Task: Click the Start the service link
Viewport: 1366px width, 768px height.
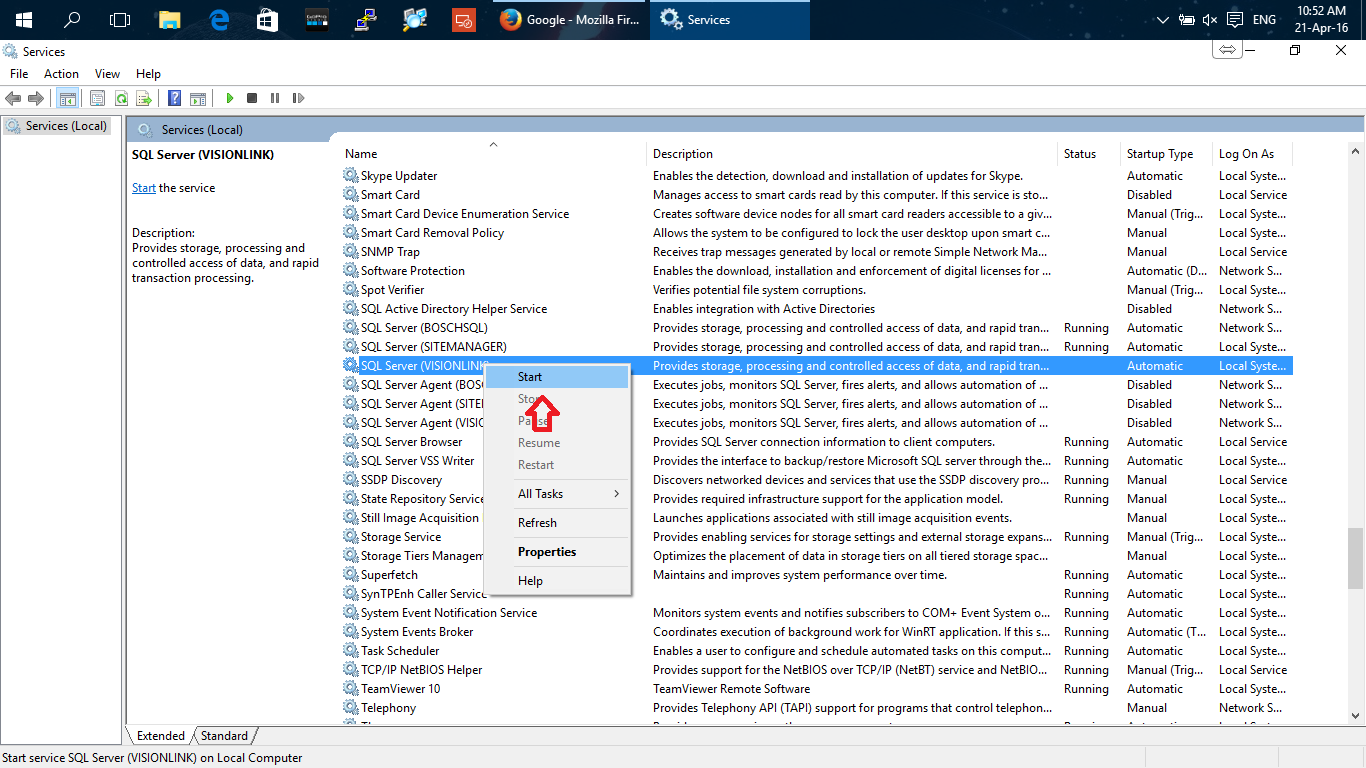Action: [x=144, y=188]
